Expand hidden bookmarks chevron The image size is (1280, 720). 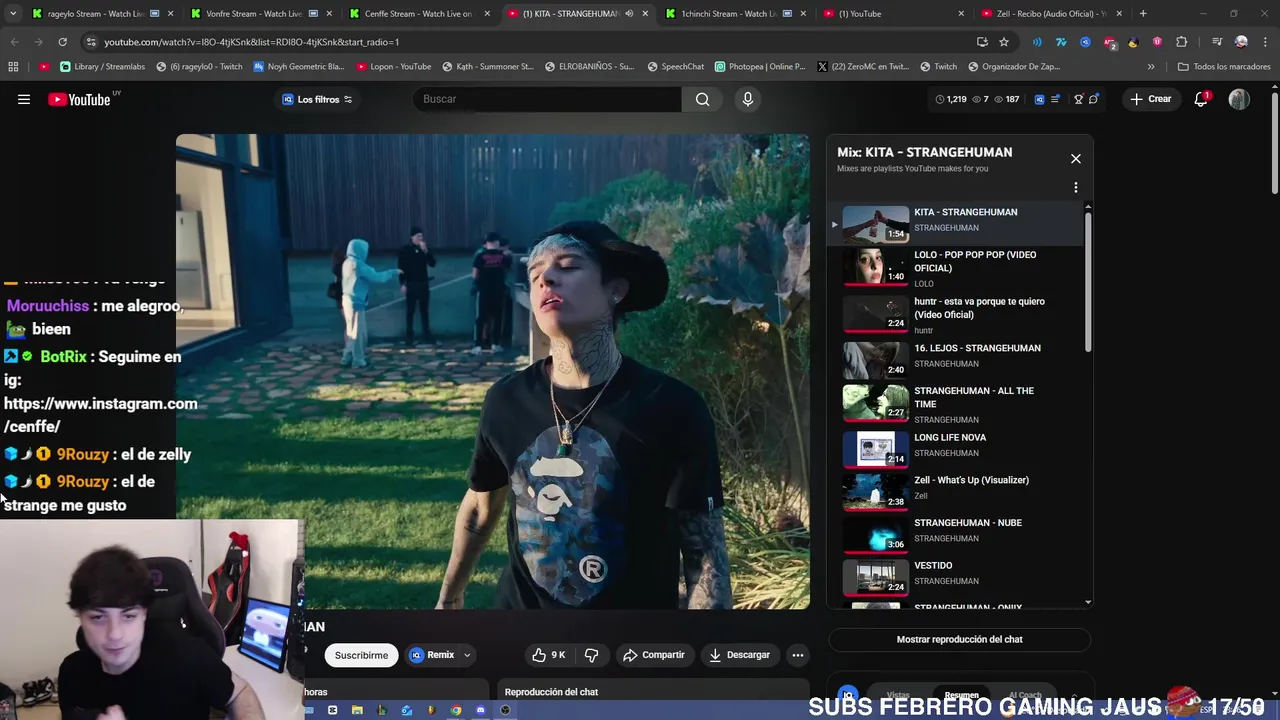(x=1151, y=67)
